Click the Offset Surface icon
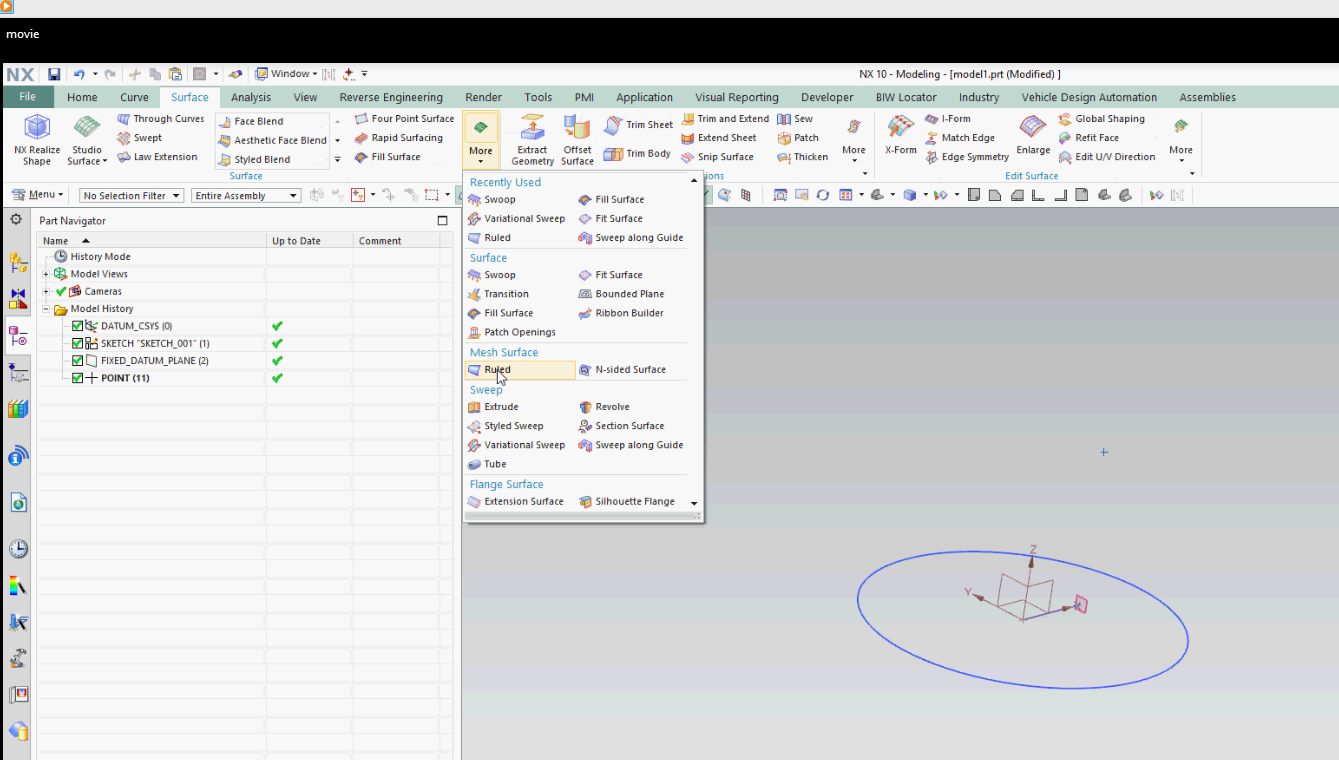Screen dimensions: 1339x760 577,128
